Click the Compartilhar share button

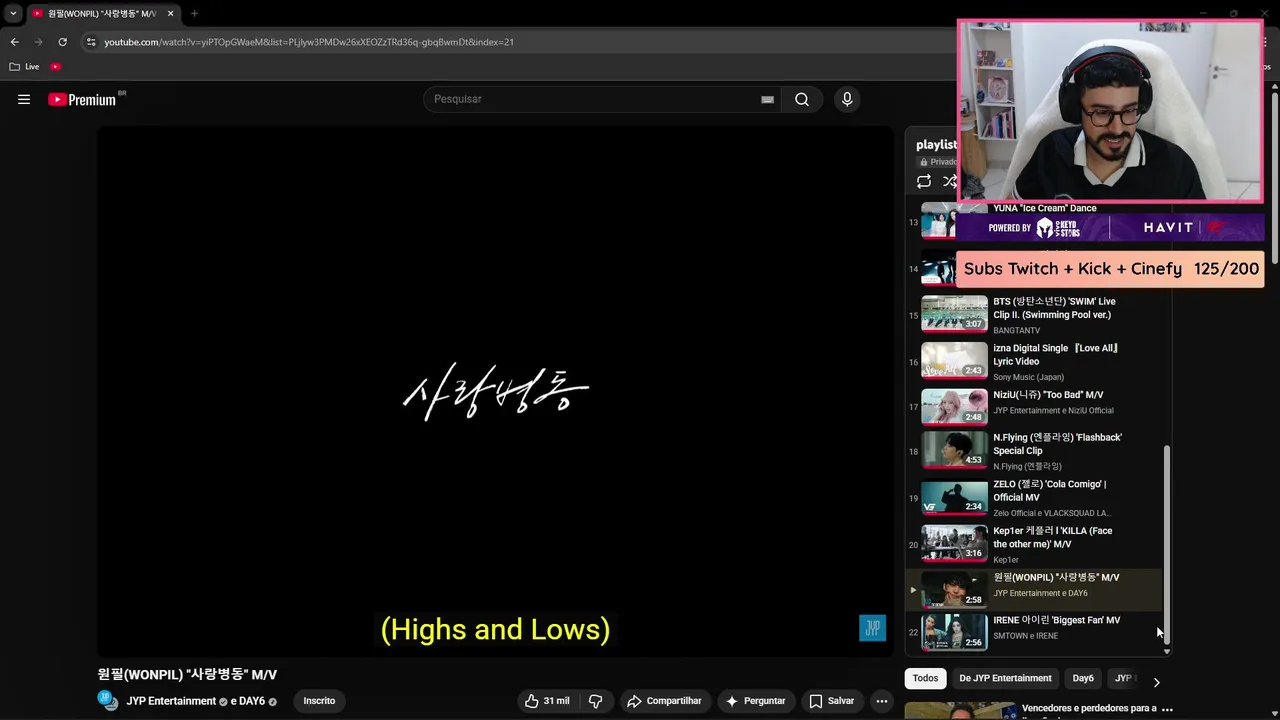664,701
